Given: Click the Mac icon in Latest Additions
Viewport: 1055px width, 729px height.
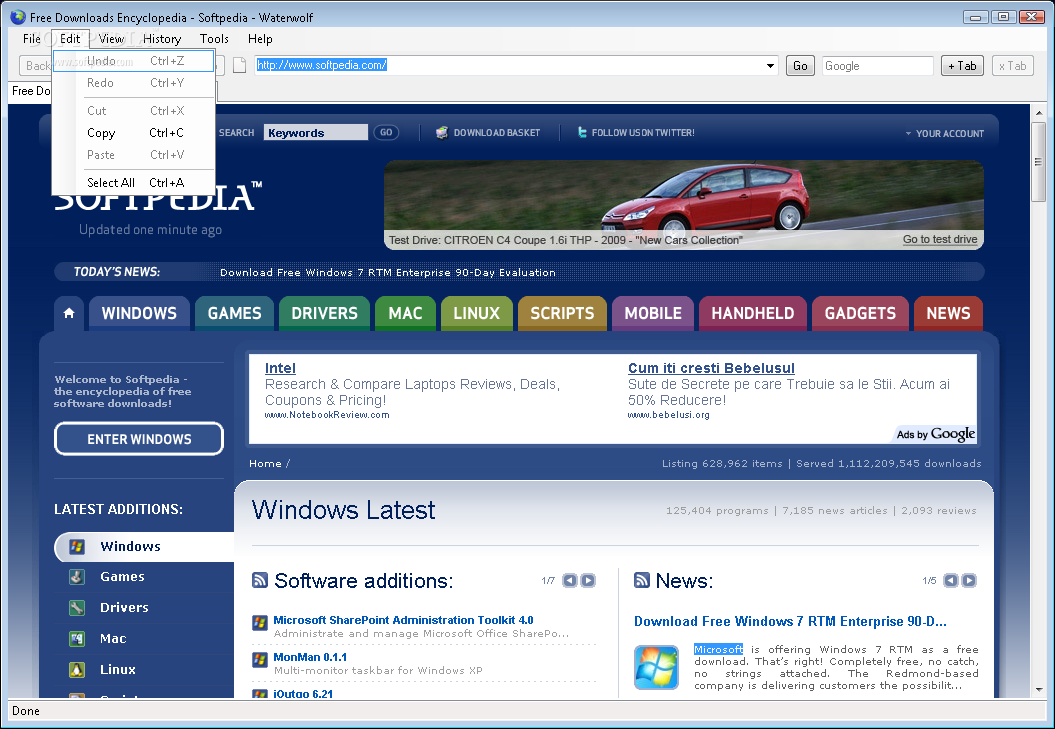Looking at the screenshot, I should coord(77,638).
